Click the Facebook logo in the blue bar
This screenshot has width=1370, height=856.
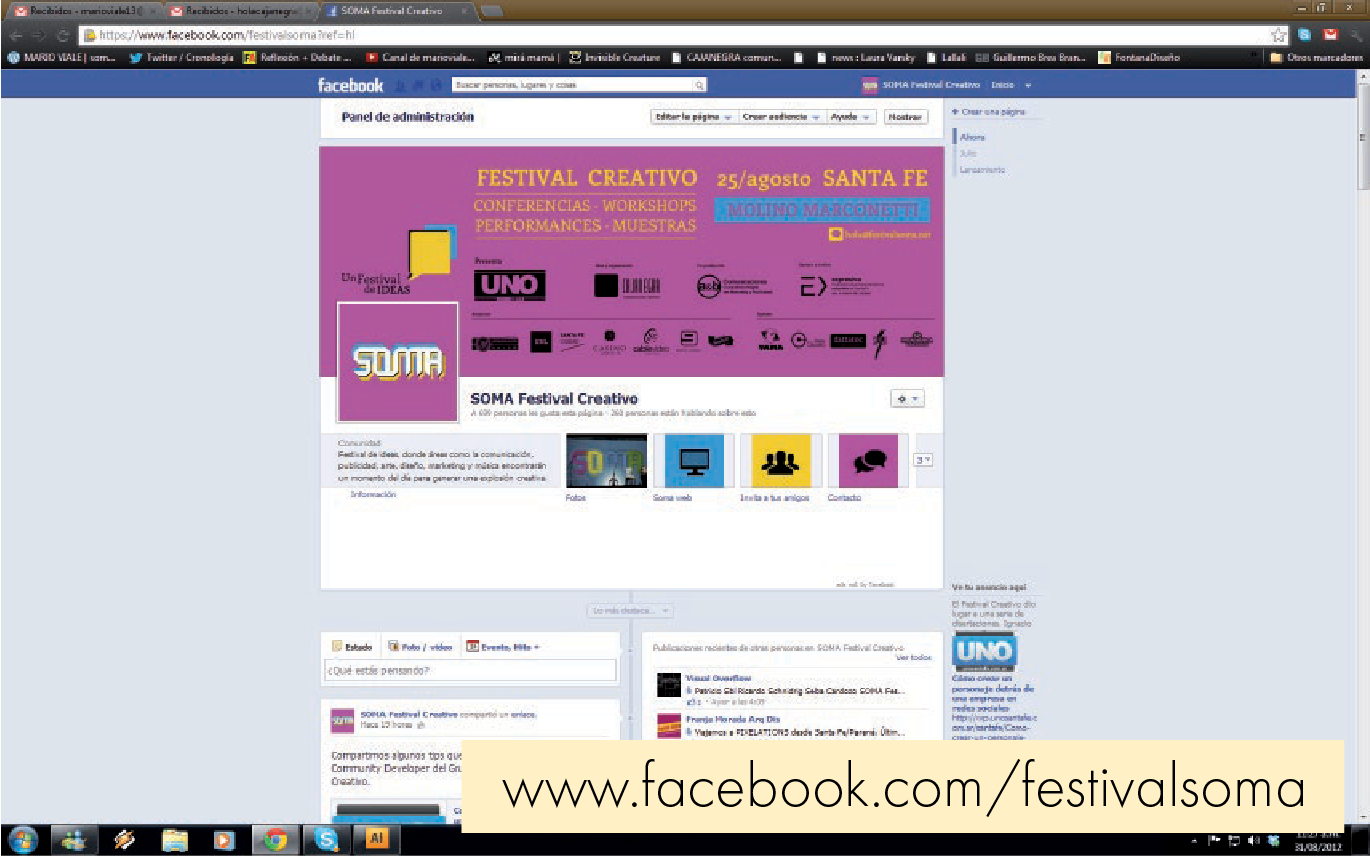[350, 86]
